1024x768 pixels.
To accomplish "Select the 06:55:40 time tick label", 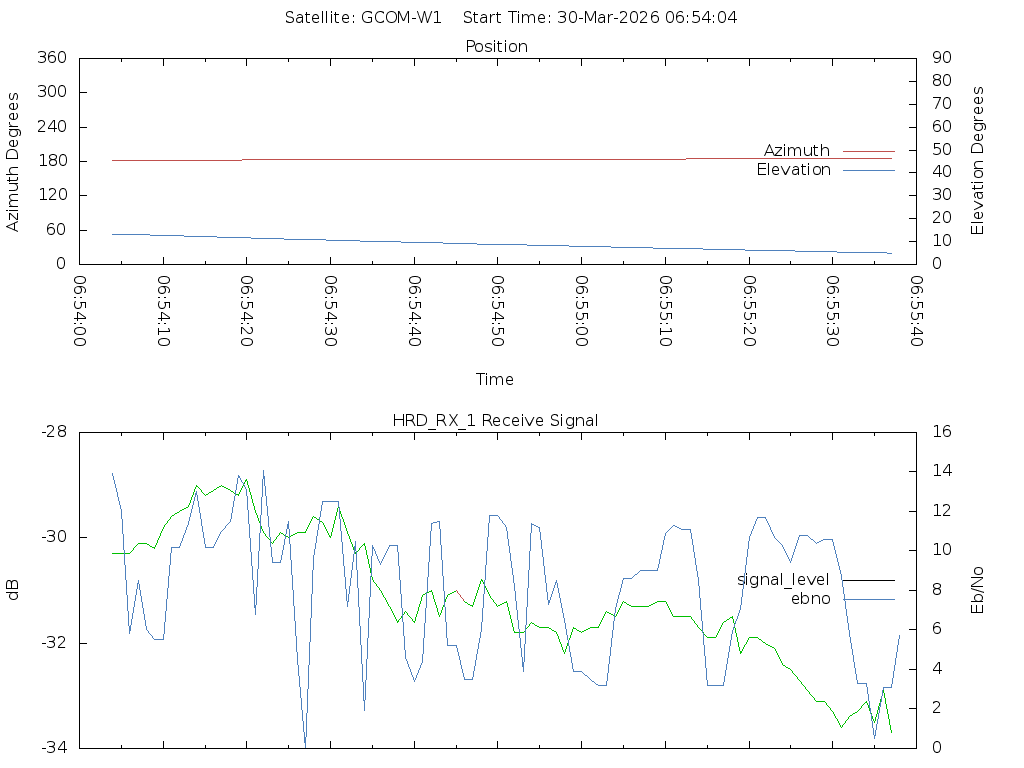I will click(916, 311).
